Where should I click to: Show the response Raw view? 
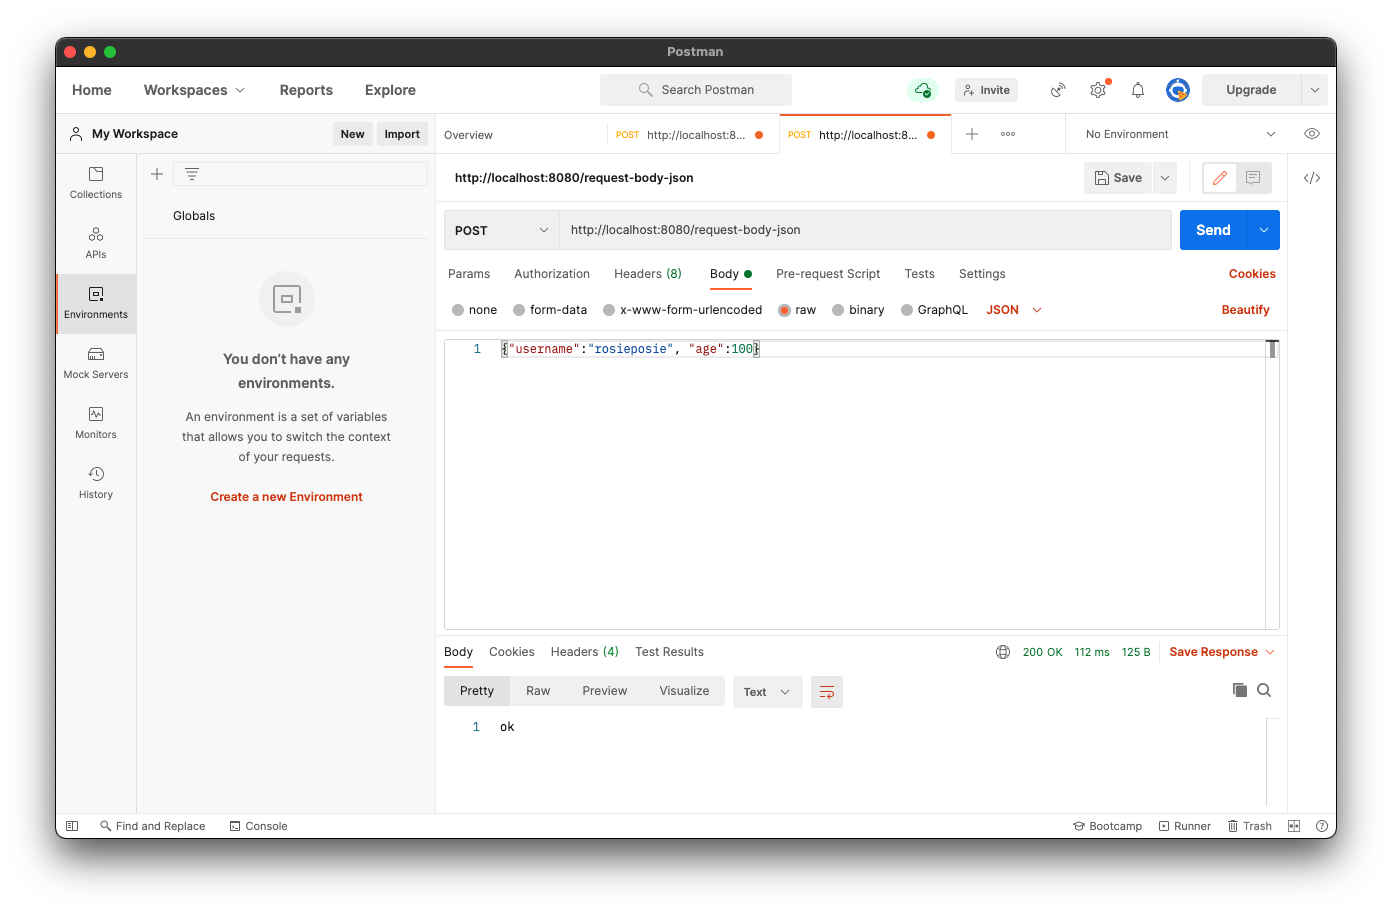[538, 691]
